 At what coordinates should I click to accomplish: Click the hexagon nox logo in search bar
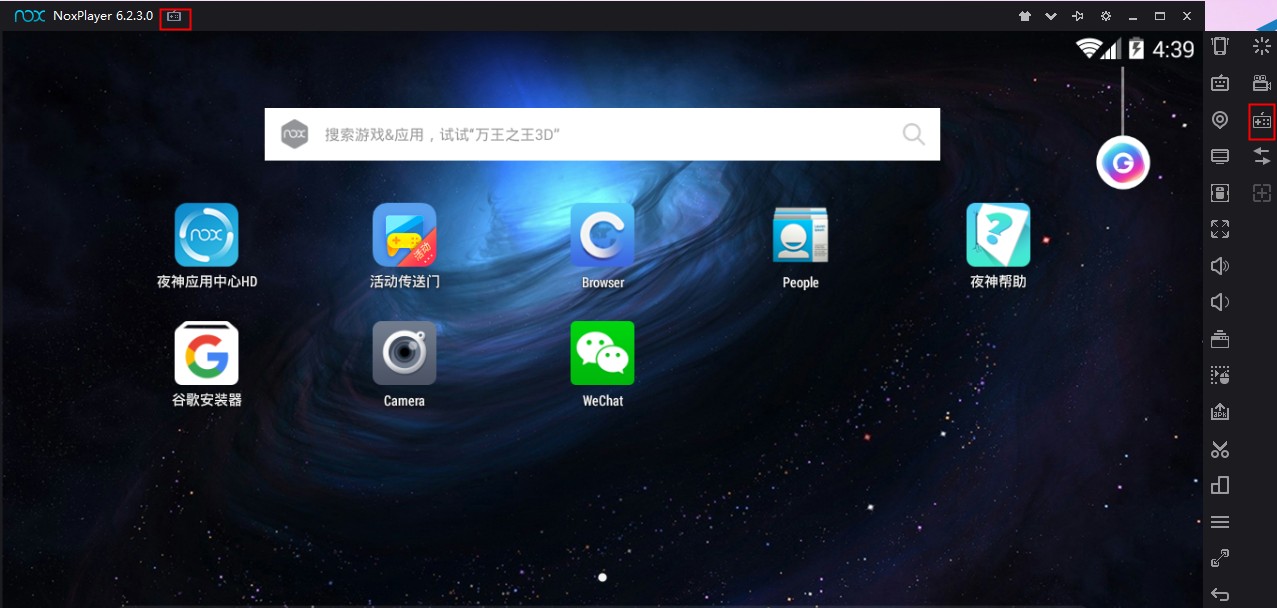coord(294,134)
